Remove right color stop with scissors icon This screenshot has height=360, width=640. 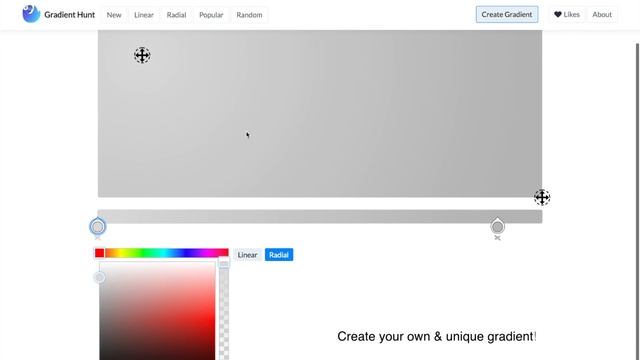click(497, 238)
